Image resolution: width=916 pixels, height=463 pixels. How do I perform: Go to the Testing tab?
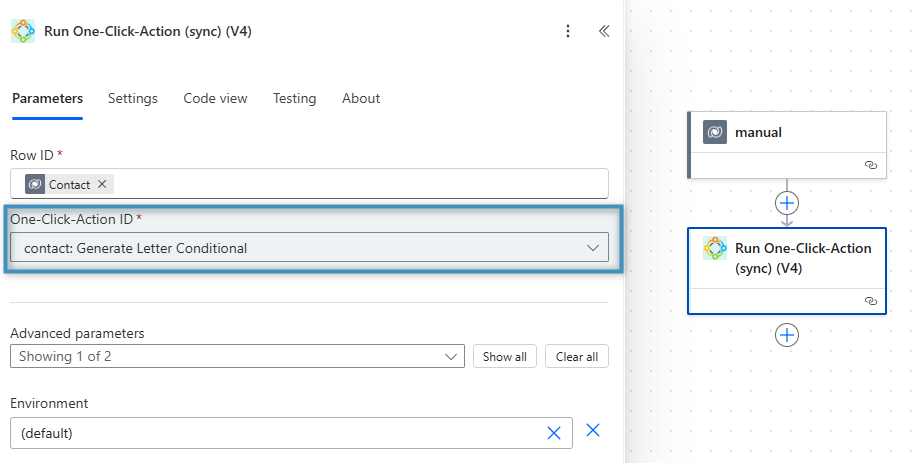(294, 98)
